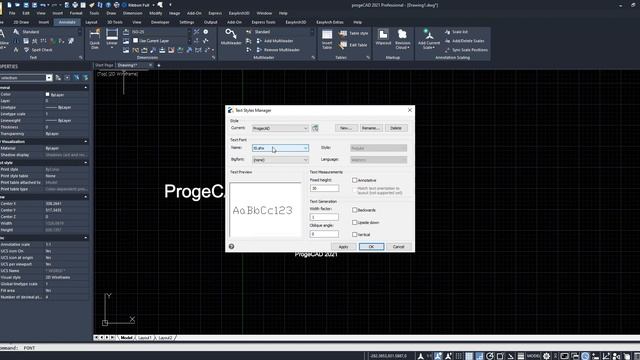
Task: Close the Text Styles Manager dialog
Action: click(x=410, y=110)
